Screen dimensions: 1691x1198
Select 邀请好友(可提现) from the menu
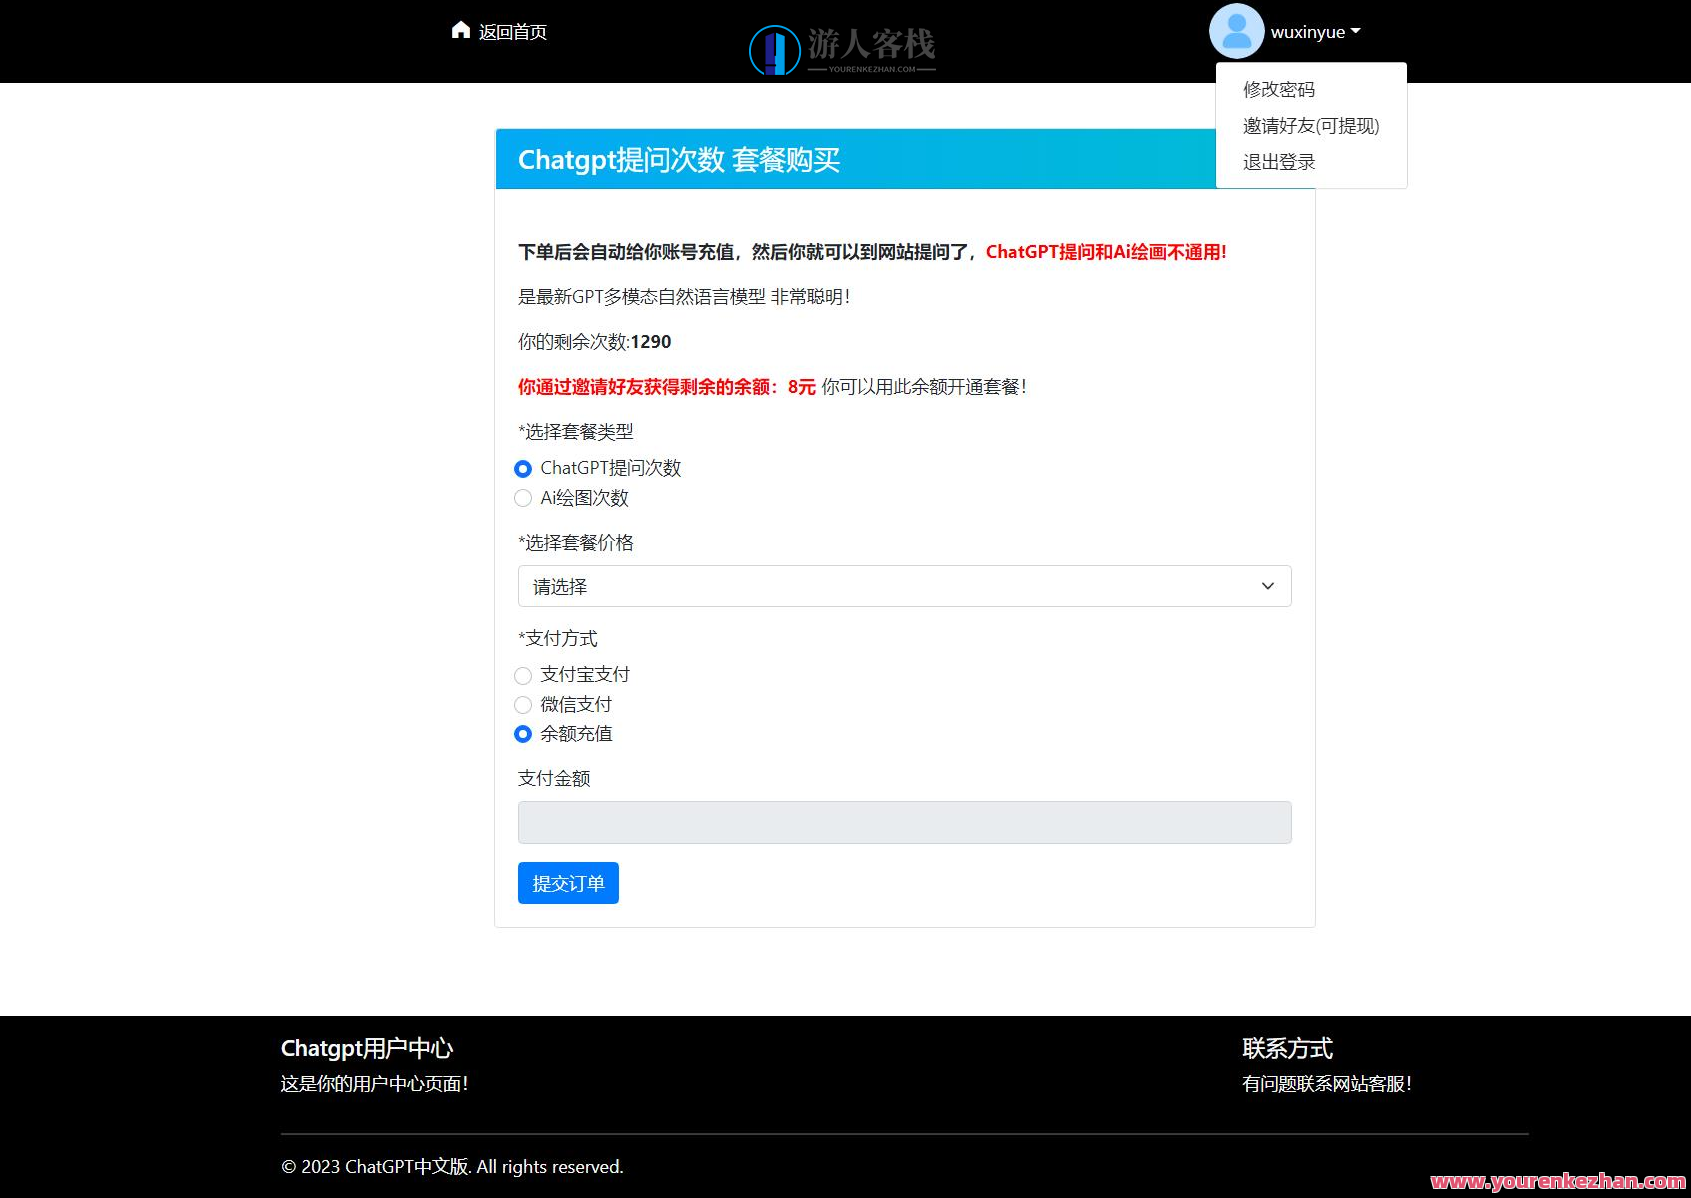tap(1310, 125)
